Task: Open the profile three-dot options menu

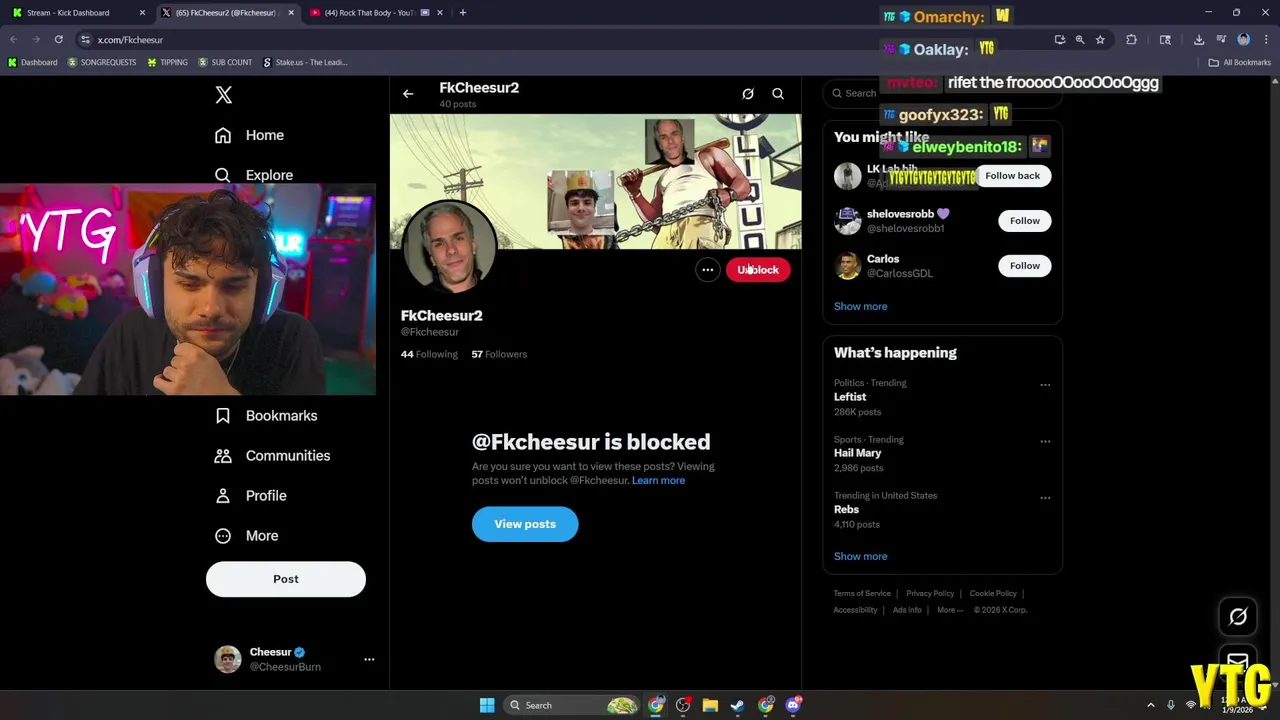Action: click(x=707, y=270)
